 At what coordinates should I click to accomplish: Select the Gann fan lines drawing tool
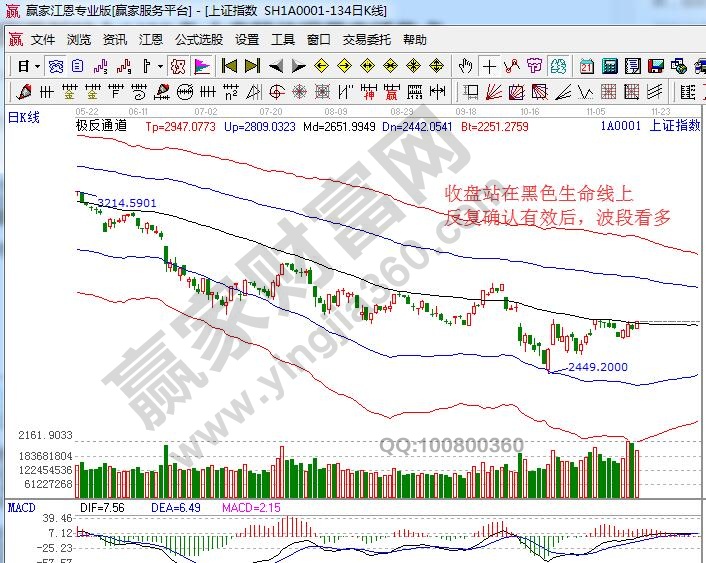(x=493, y=92)
